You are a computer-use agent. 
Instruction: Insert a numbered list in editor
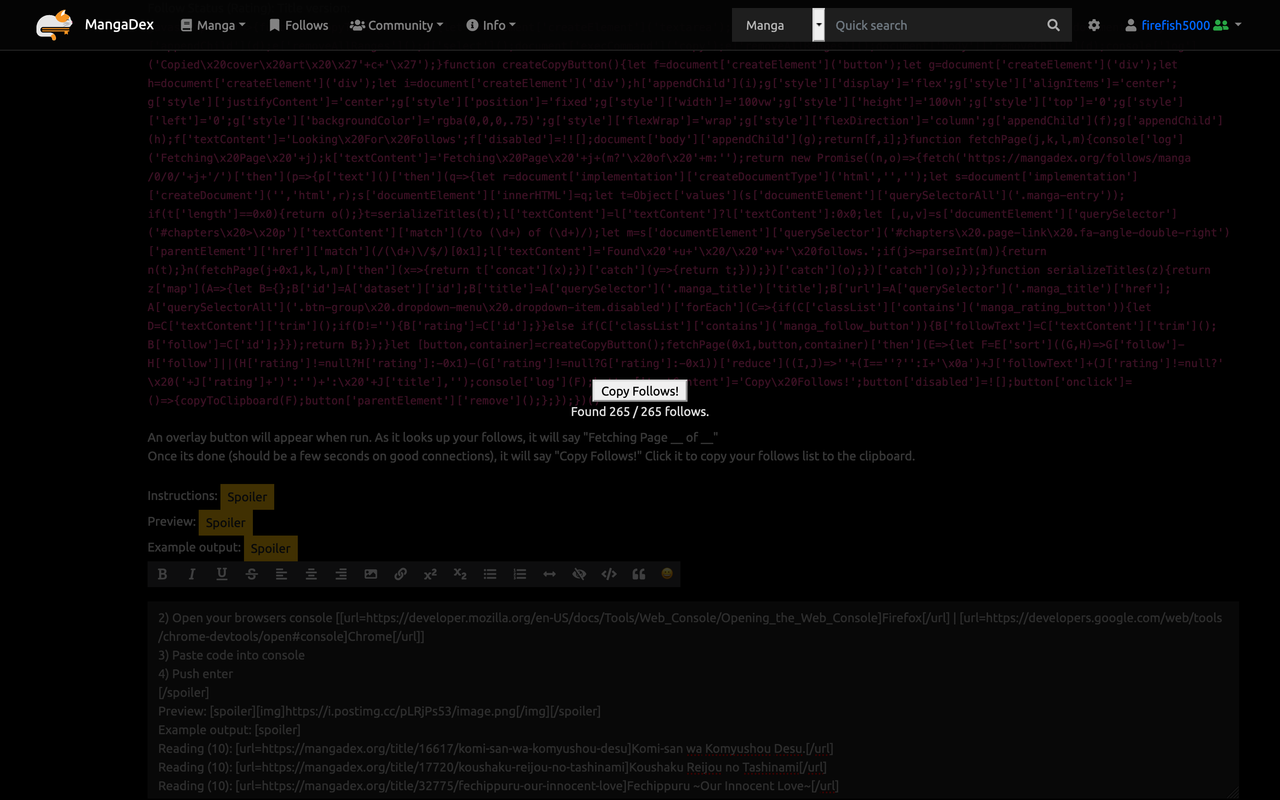coord(519,574)
